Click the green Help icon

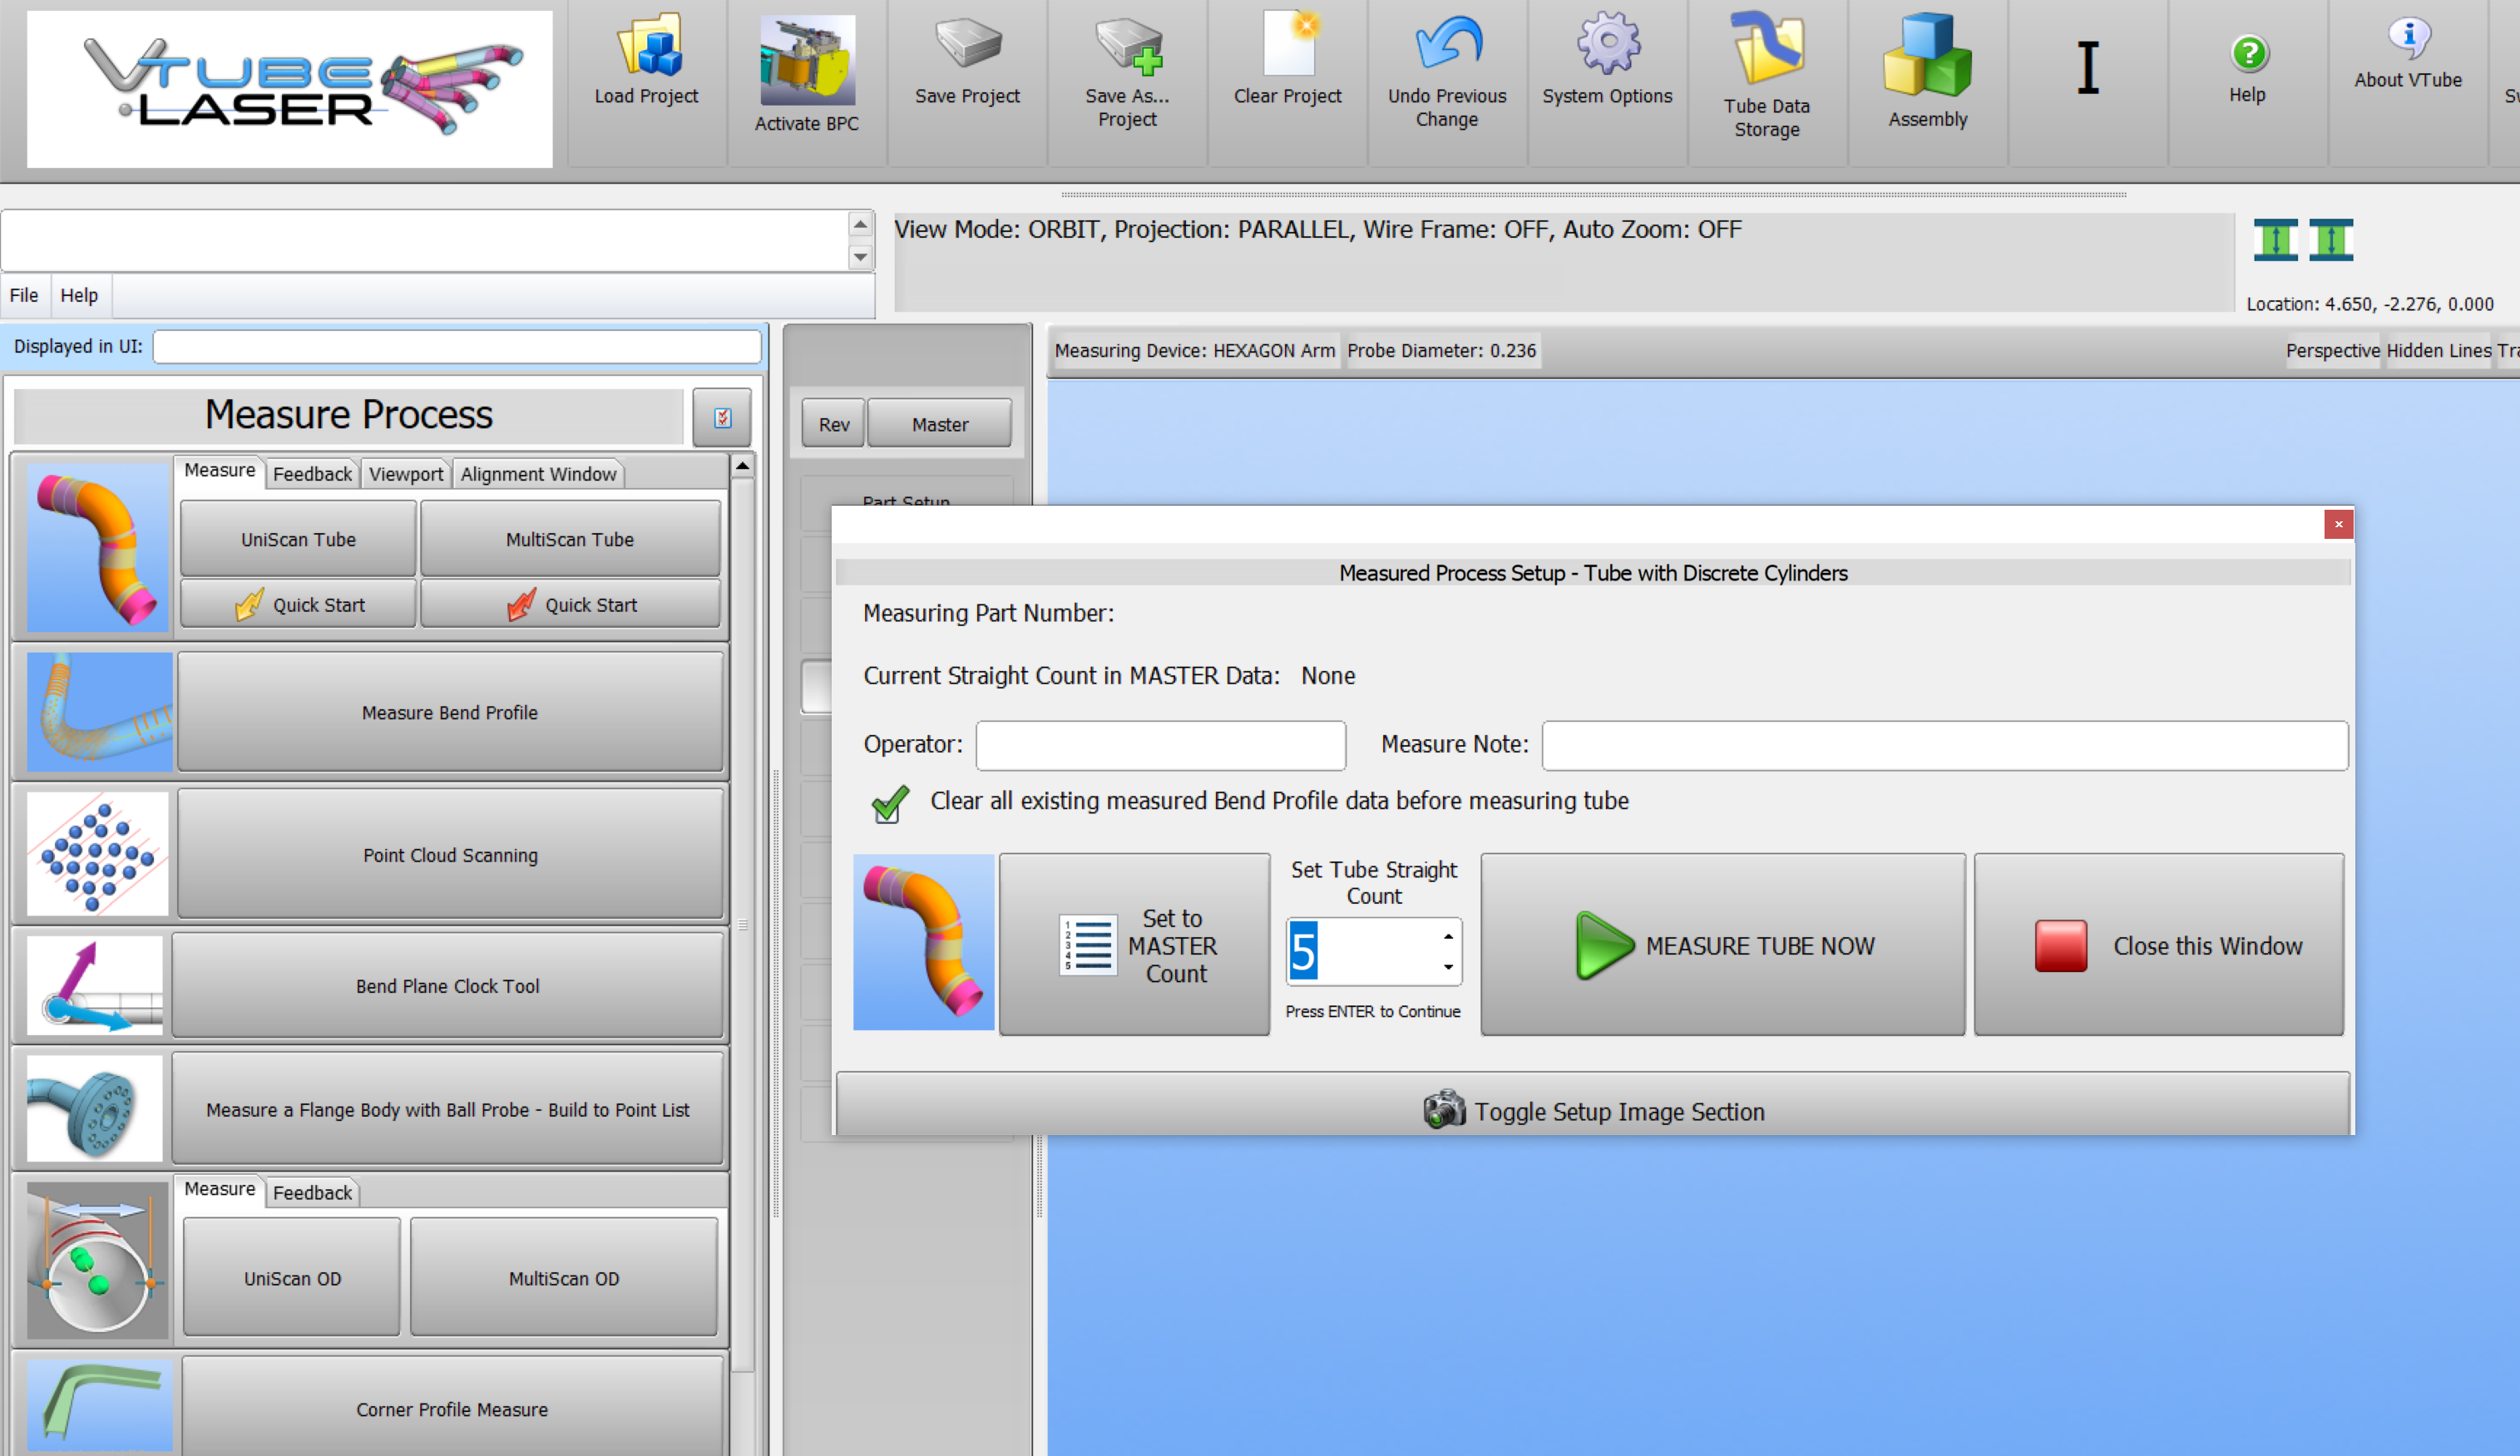tap(2248, 53)
